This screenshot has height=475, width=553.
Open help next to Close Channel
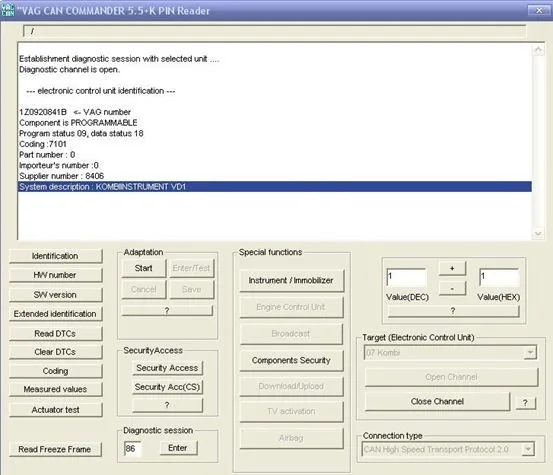pos(525,403)
